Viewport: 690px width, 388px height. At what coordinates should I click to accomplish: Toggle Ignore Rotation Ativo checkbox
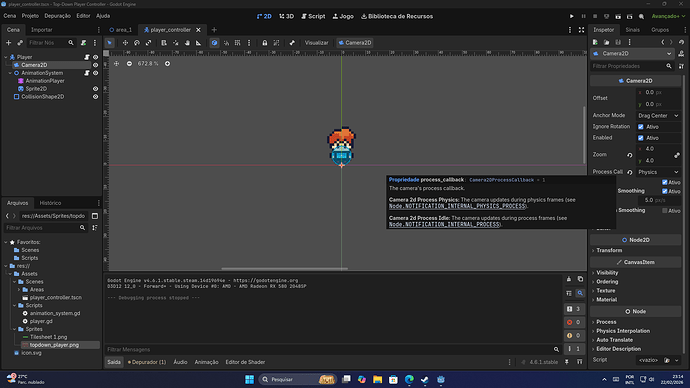[641, 127]
